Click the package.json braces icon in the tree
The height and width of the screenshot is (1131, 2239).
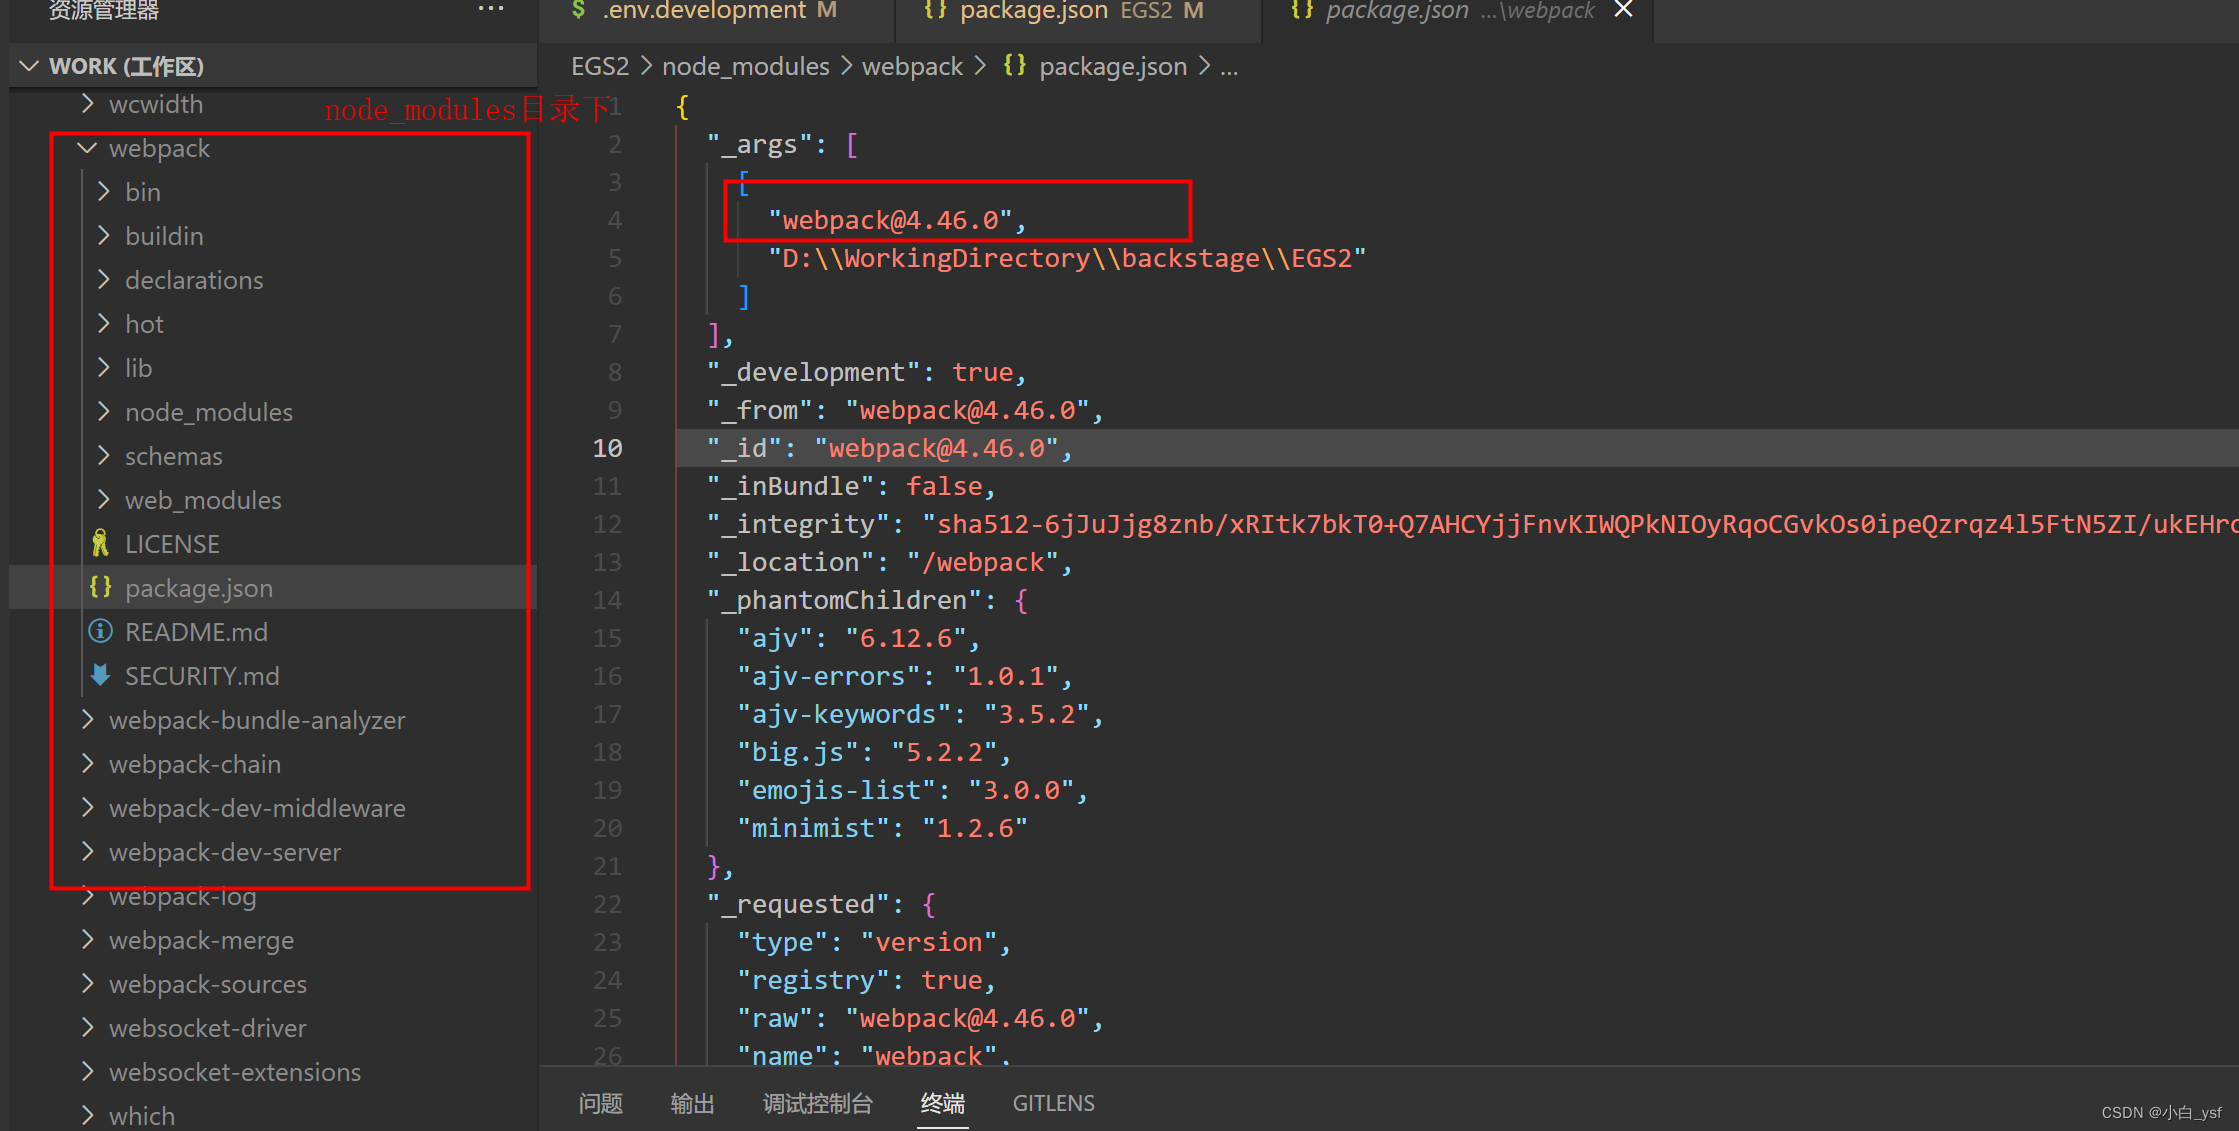100,587
